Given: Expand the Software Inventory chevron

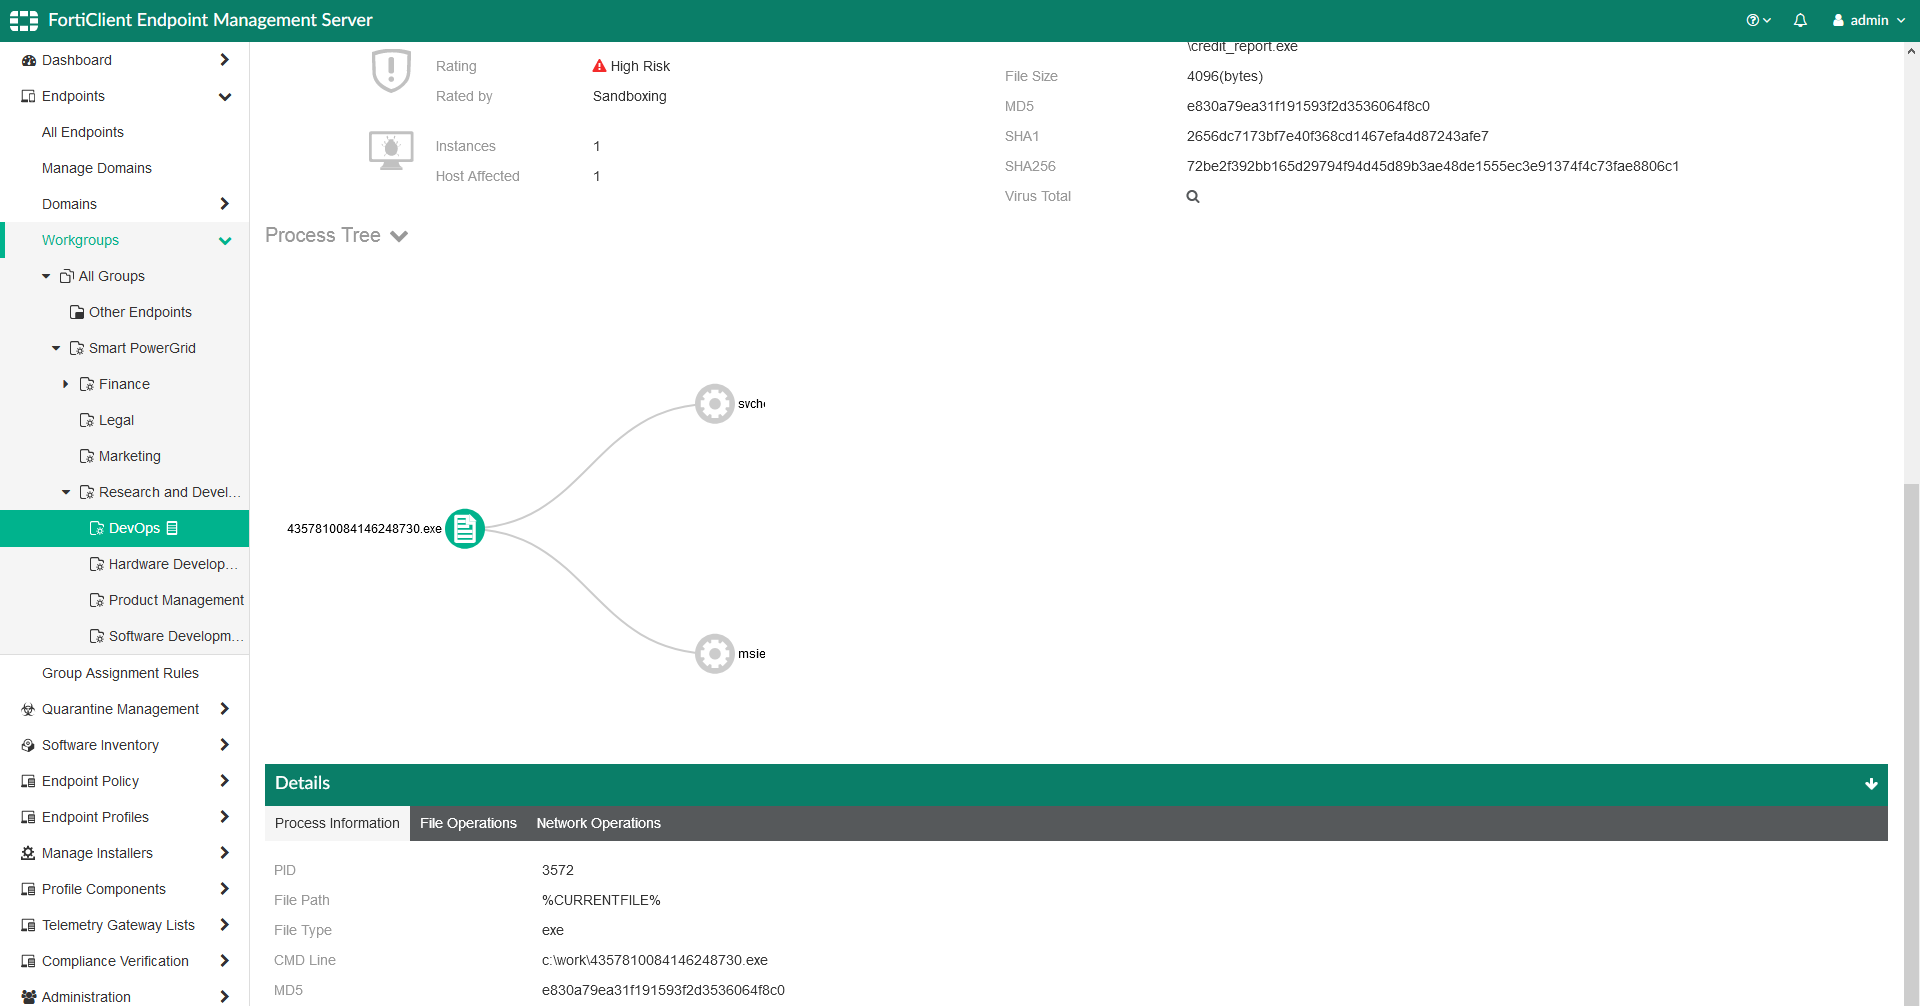Looking at the screenshot, I should click(224, 745).
